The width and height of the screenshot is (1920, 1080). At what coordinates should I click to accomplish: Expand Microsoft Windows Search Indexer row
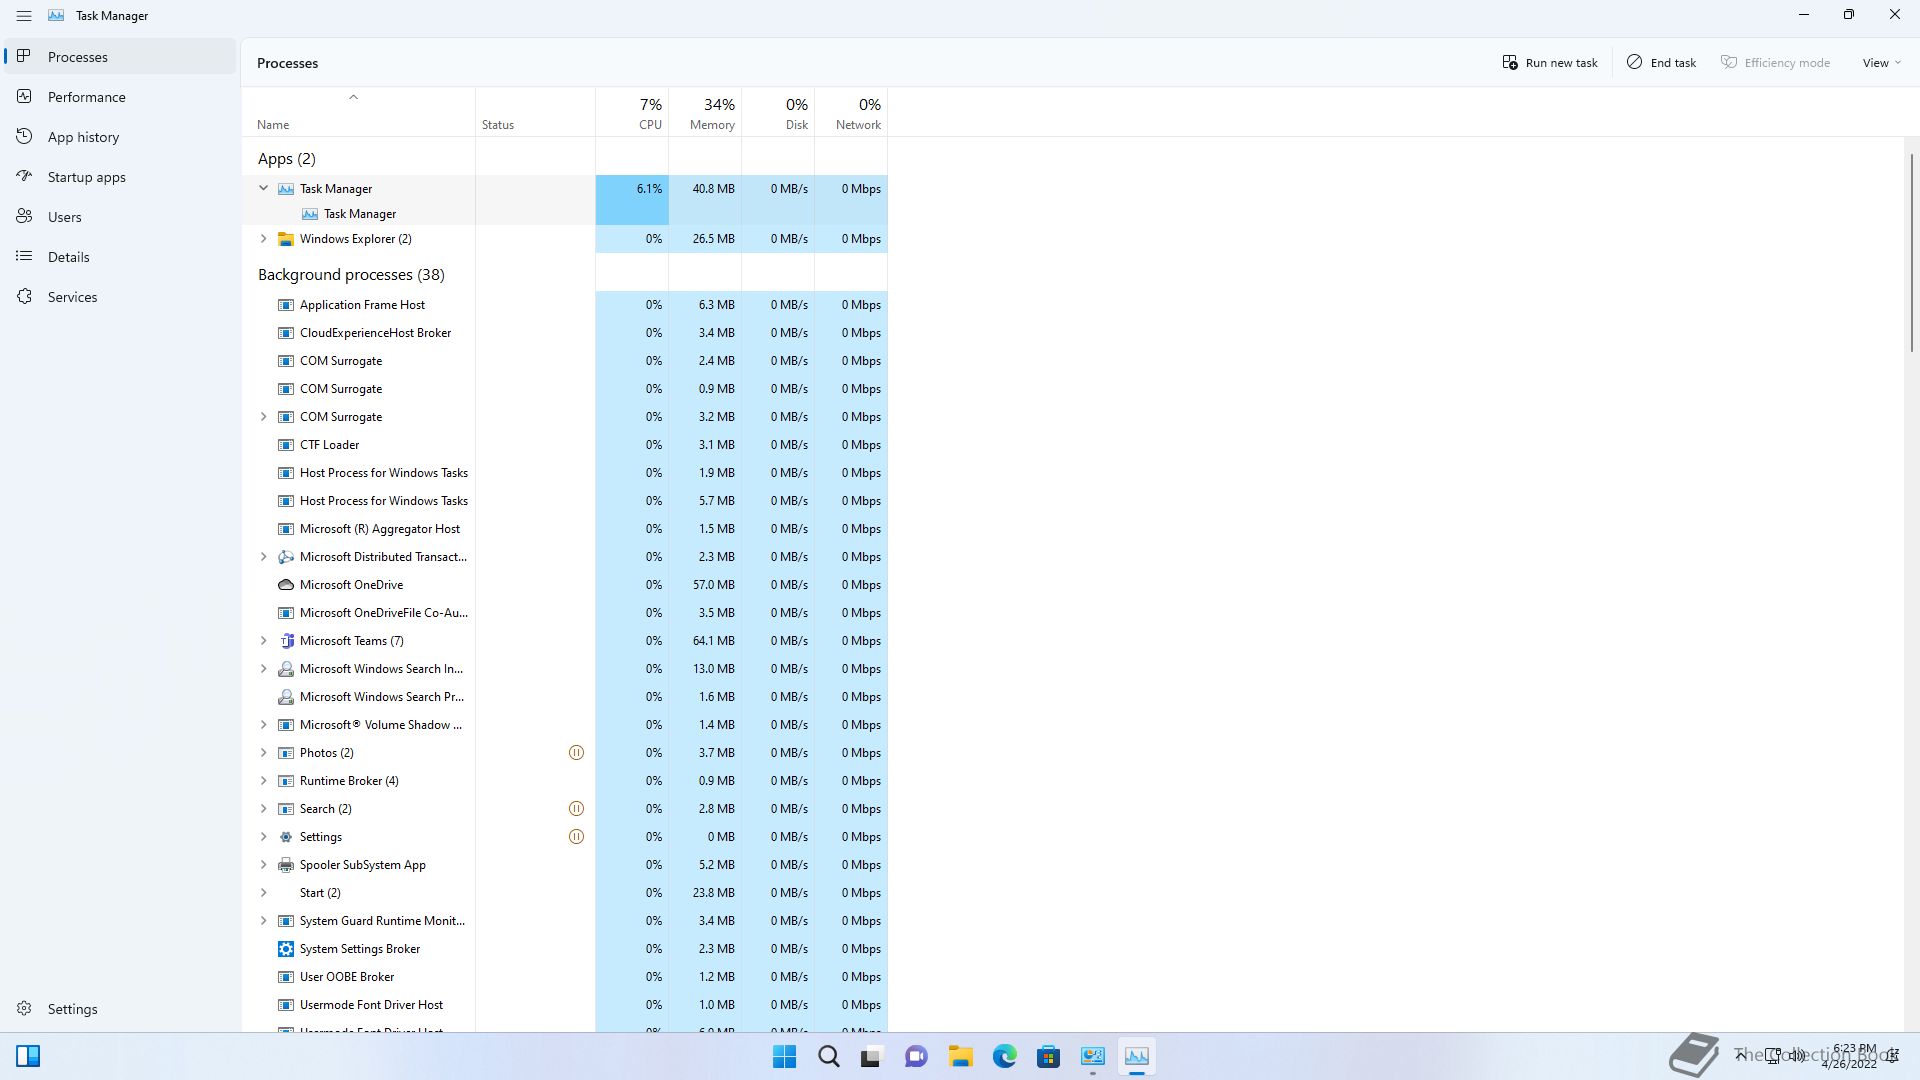point(264,669)
